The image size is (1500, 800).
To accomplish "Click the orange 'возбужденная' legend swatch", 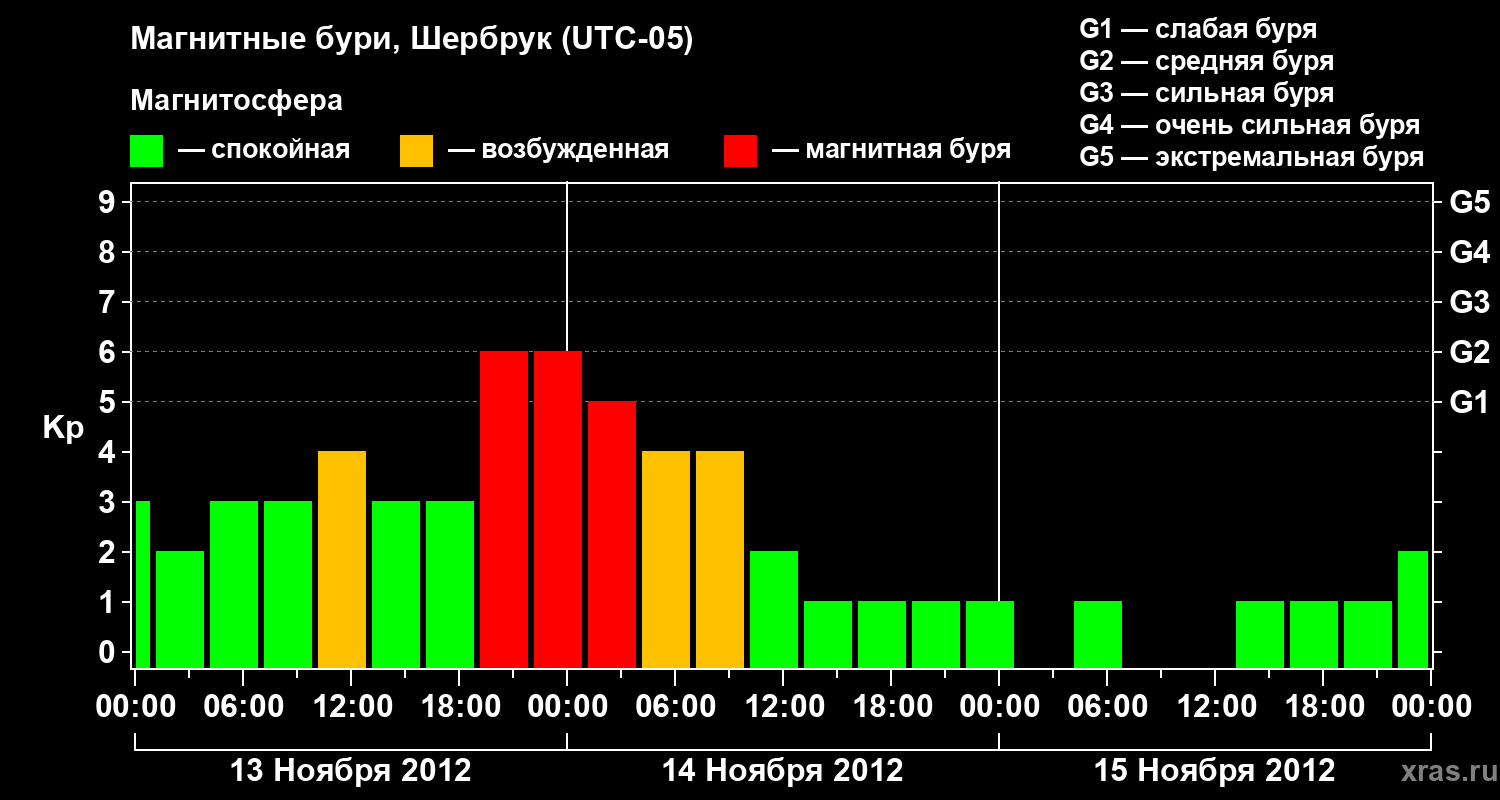I will pos(416,151).
